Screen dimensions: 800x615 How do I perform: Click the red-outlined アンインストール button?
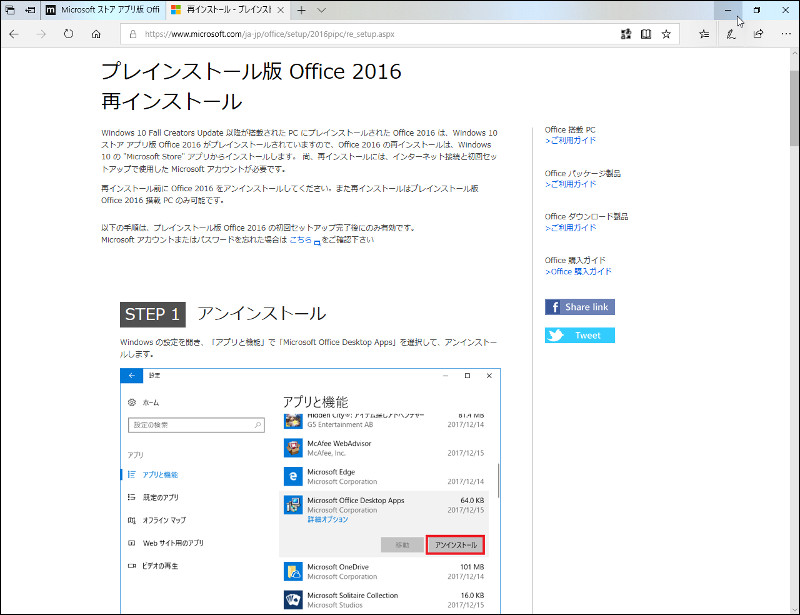tap(456, 545)
